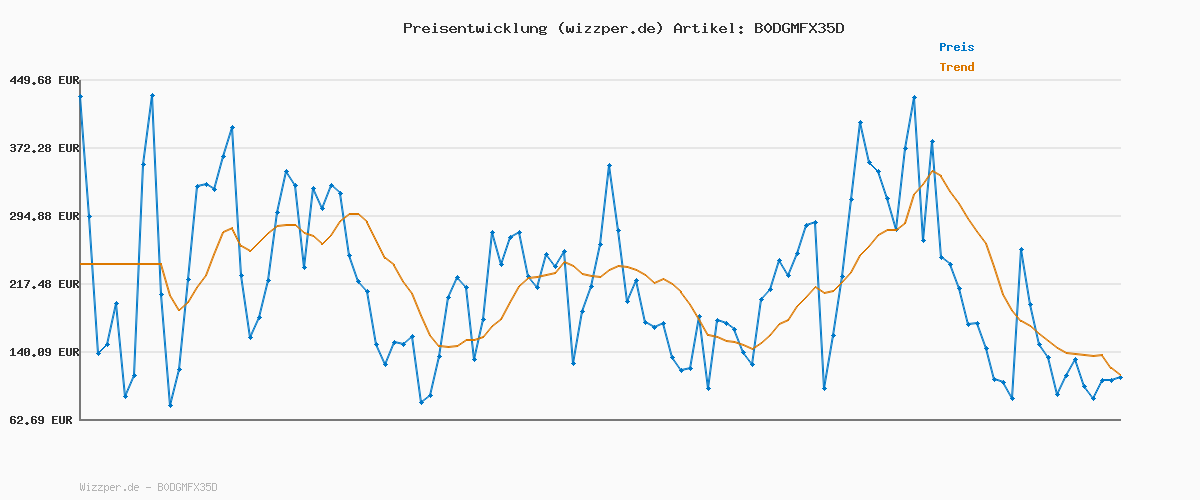Image resolution: width=1200 pixels, height=500 pixels.
Task: Click the first blue price data point
Action: point(80,96)
